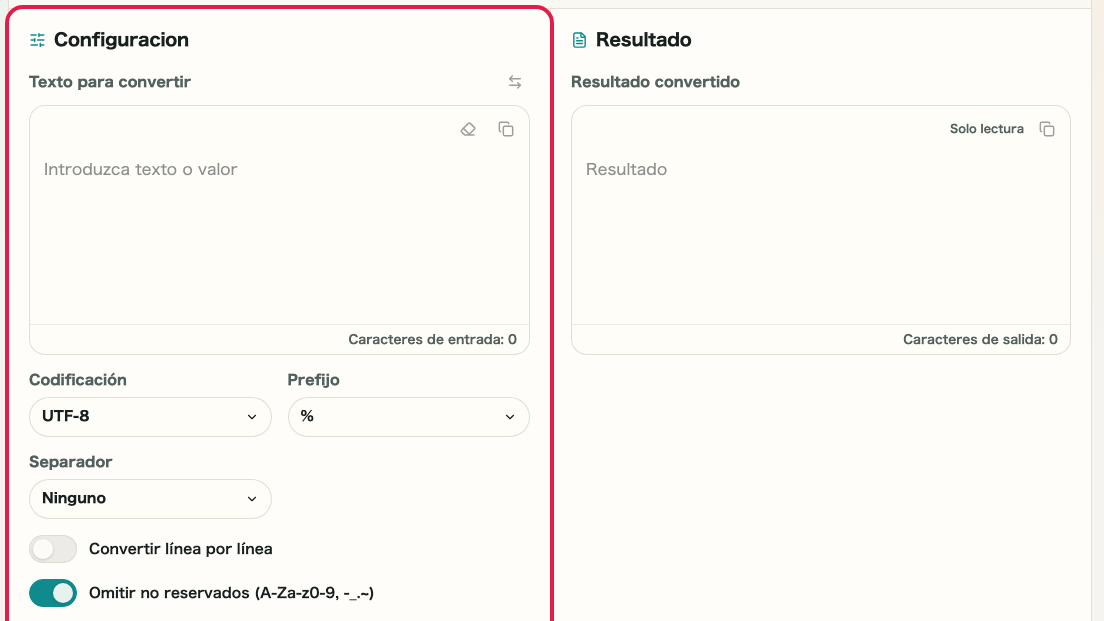Click the 'Resultado convertido' label
This screenshot has width=1104, height=621.
point(655,82)
